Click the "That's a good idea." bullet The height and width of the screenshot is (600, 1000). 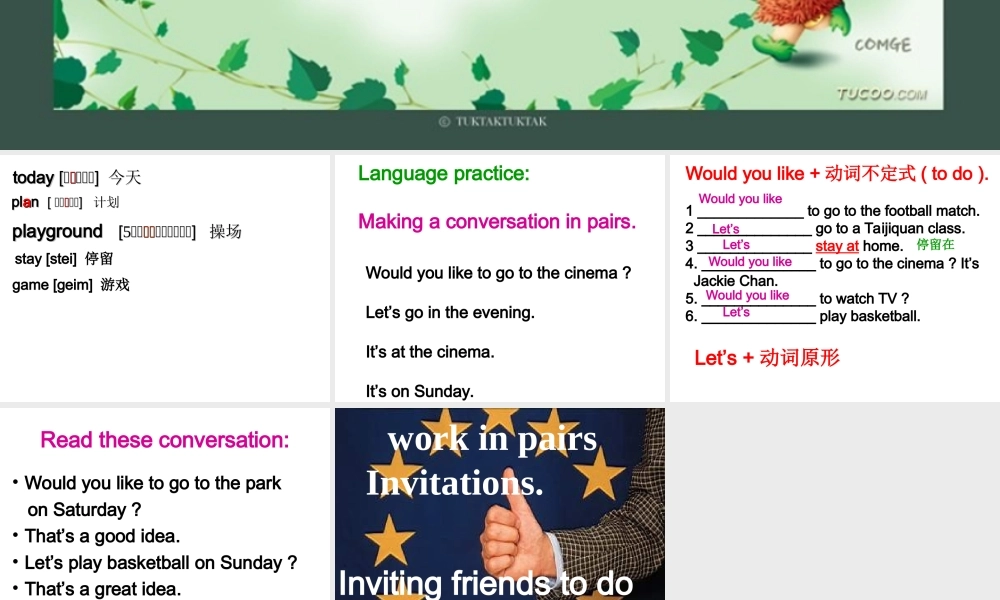(x=102, y=536)
